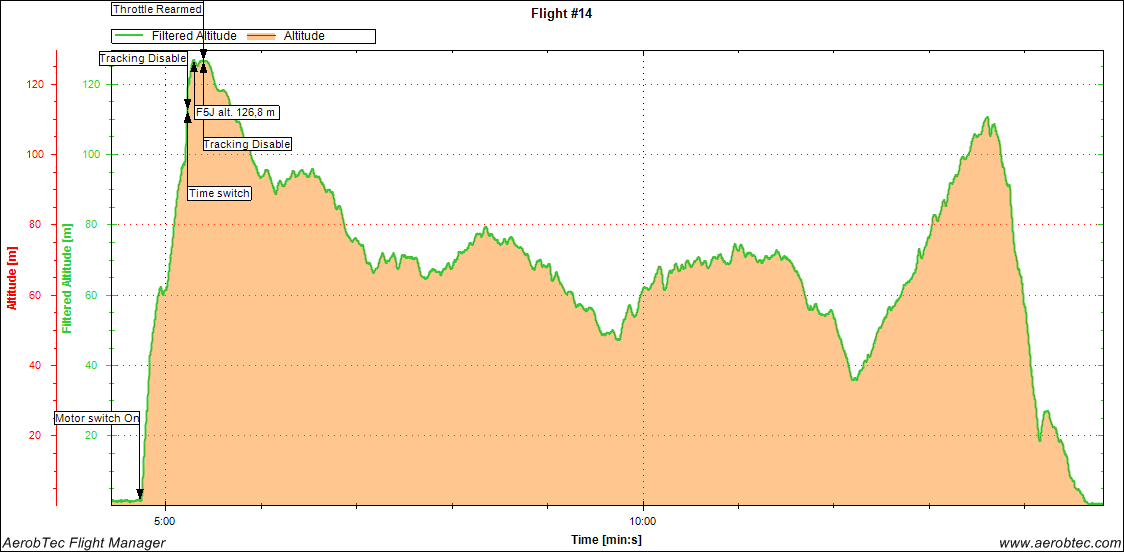Click the Time [min:s] axis label
The width and height of the screenshot is (1124, 552).
[607, 539]
